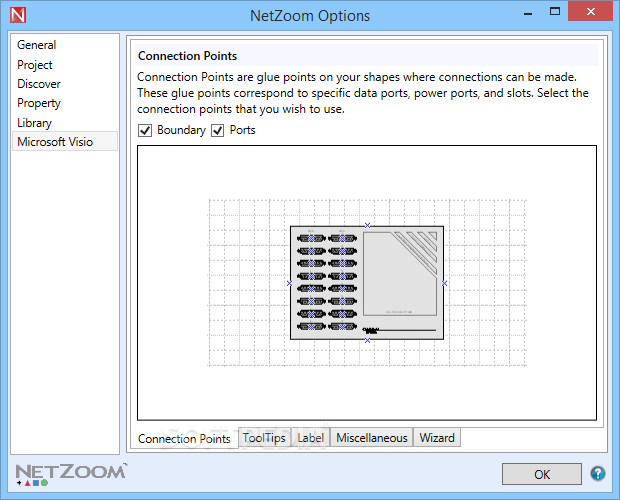Maximize the NetZoom Options window
This screenshot has width=620, height=500.
pos(555,12)
